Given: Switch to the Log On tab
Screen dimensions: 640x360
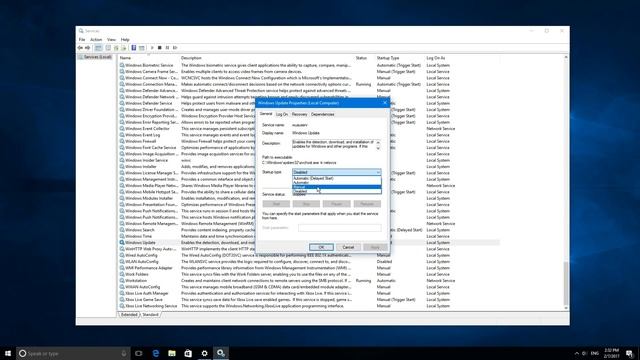Looking at the screenshot, I should [x=282, y=114].
